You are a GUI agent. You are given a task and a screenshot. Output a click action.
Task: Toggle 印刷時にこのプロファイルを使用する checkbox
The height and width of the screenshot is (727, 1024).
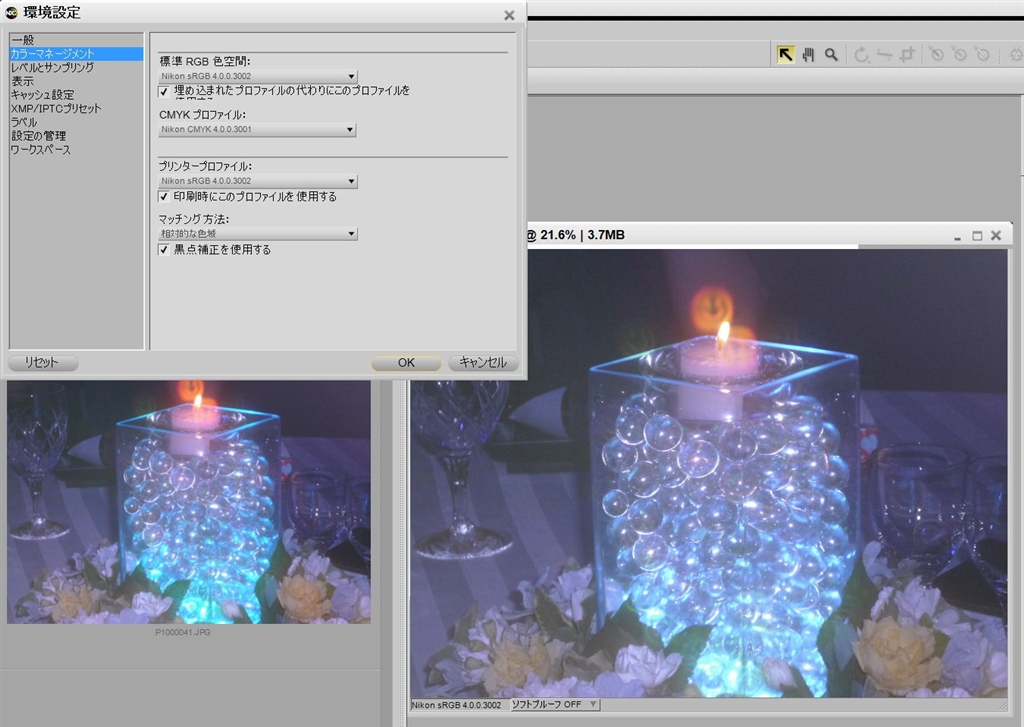164,196
